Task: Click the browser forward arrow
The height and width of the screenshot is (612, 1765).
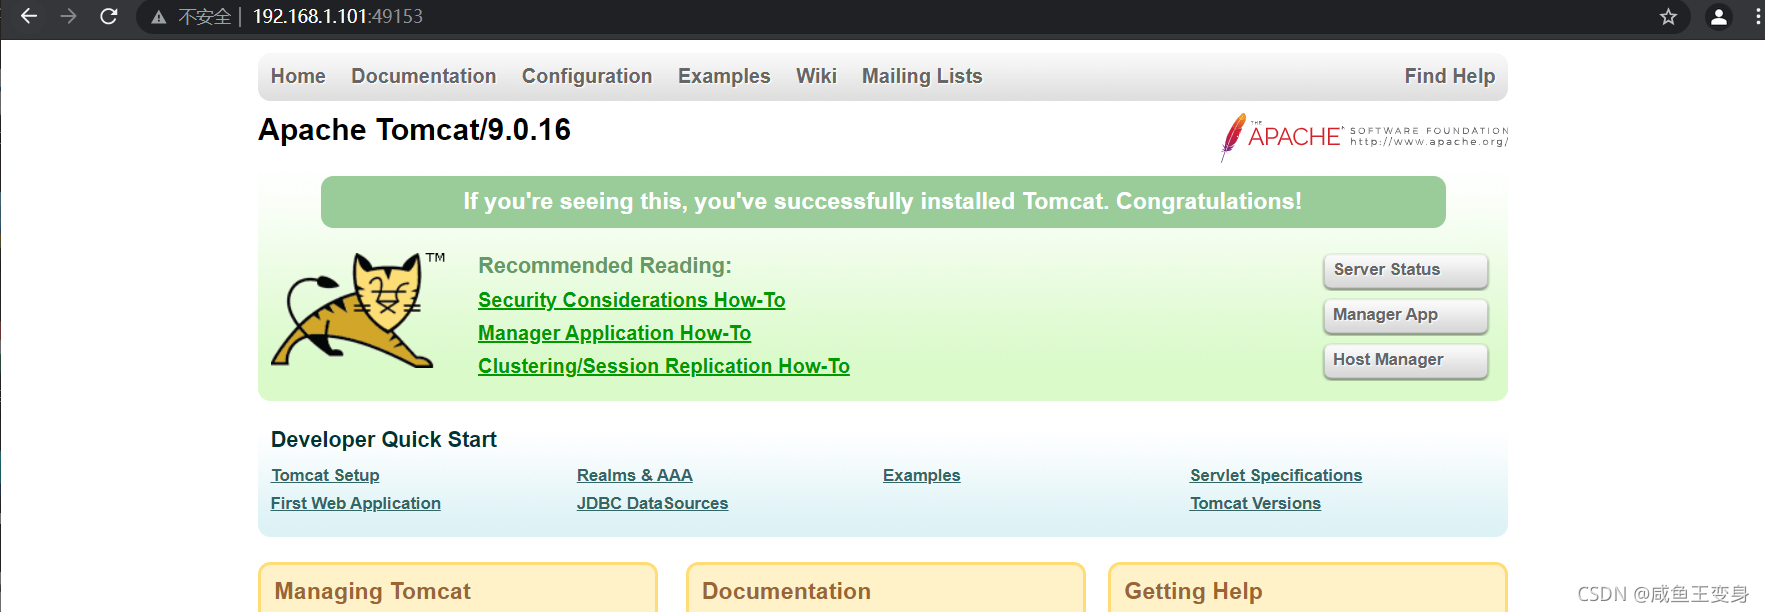Action: [68, 16]
